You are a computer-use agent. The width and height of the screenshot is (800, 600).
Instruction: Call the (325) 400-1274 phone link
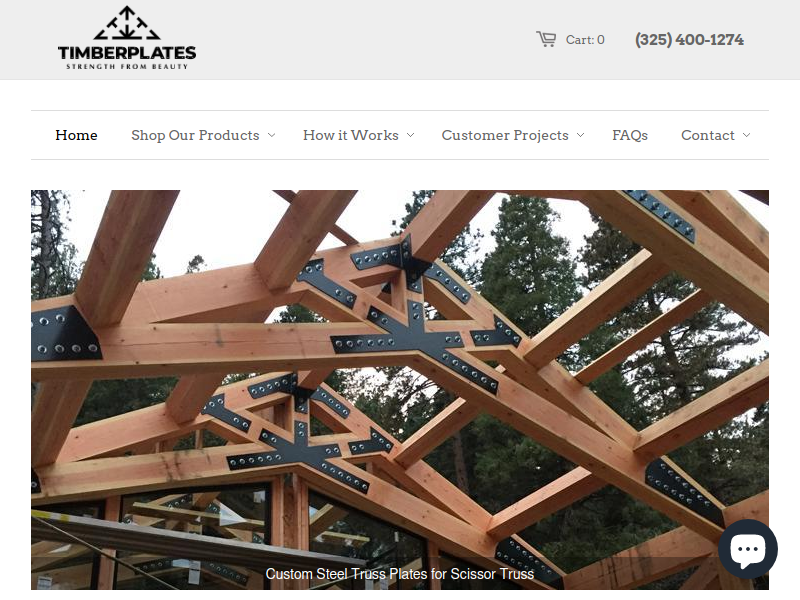click(x=689, y=40)
